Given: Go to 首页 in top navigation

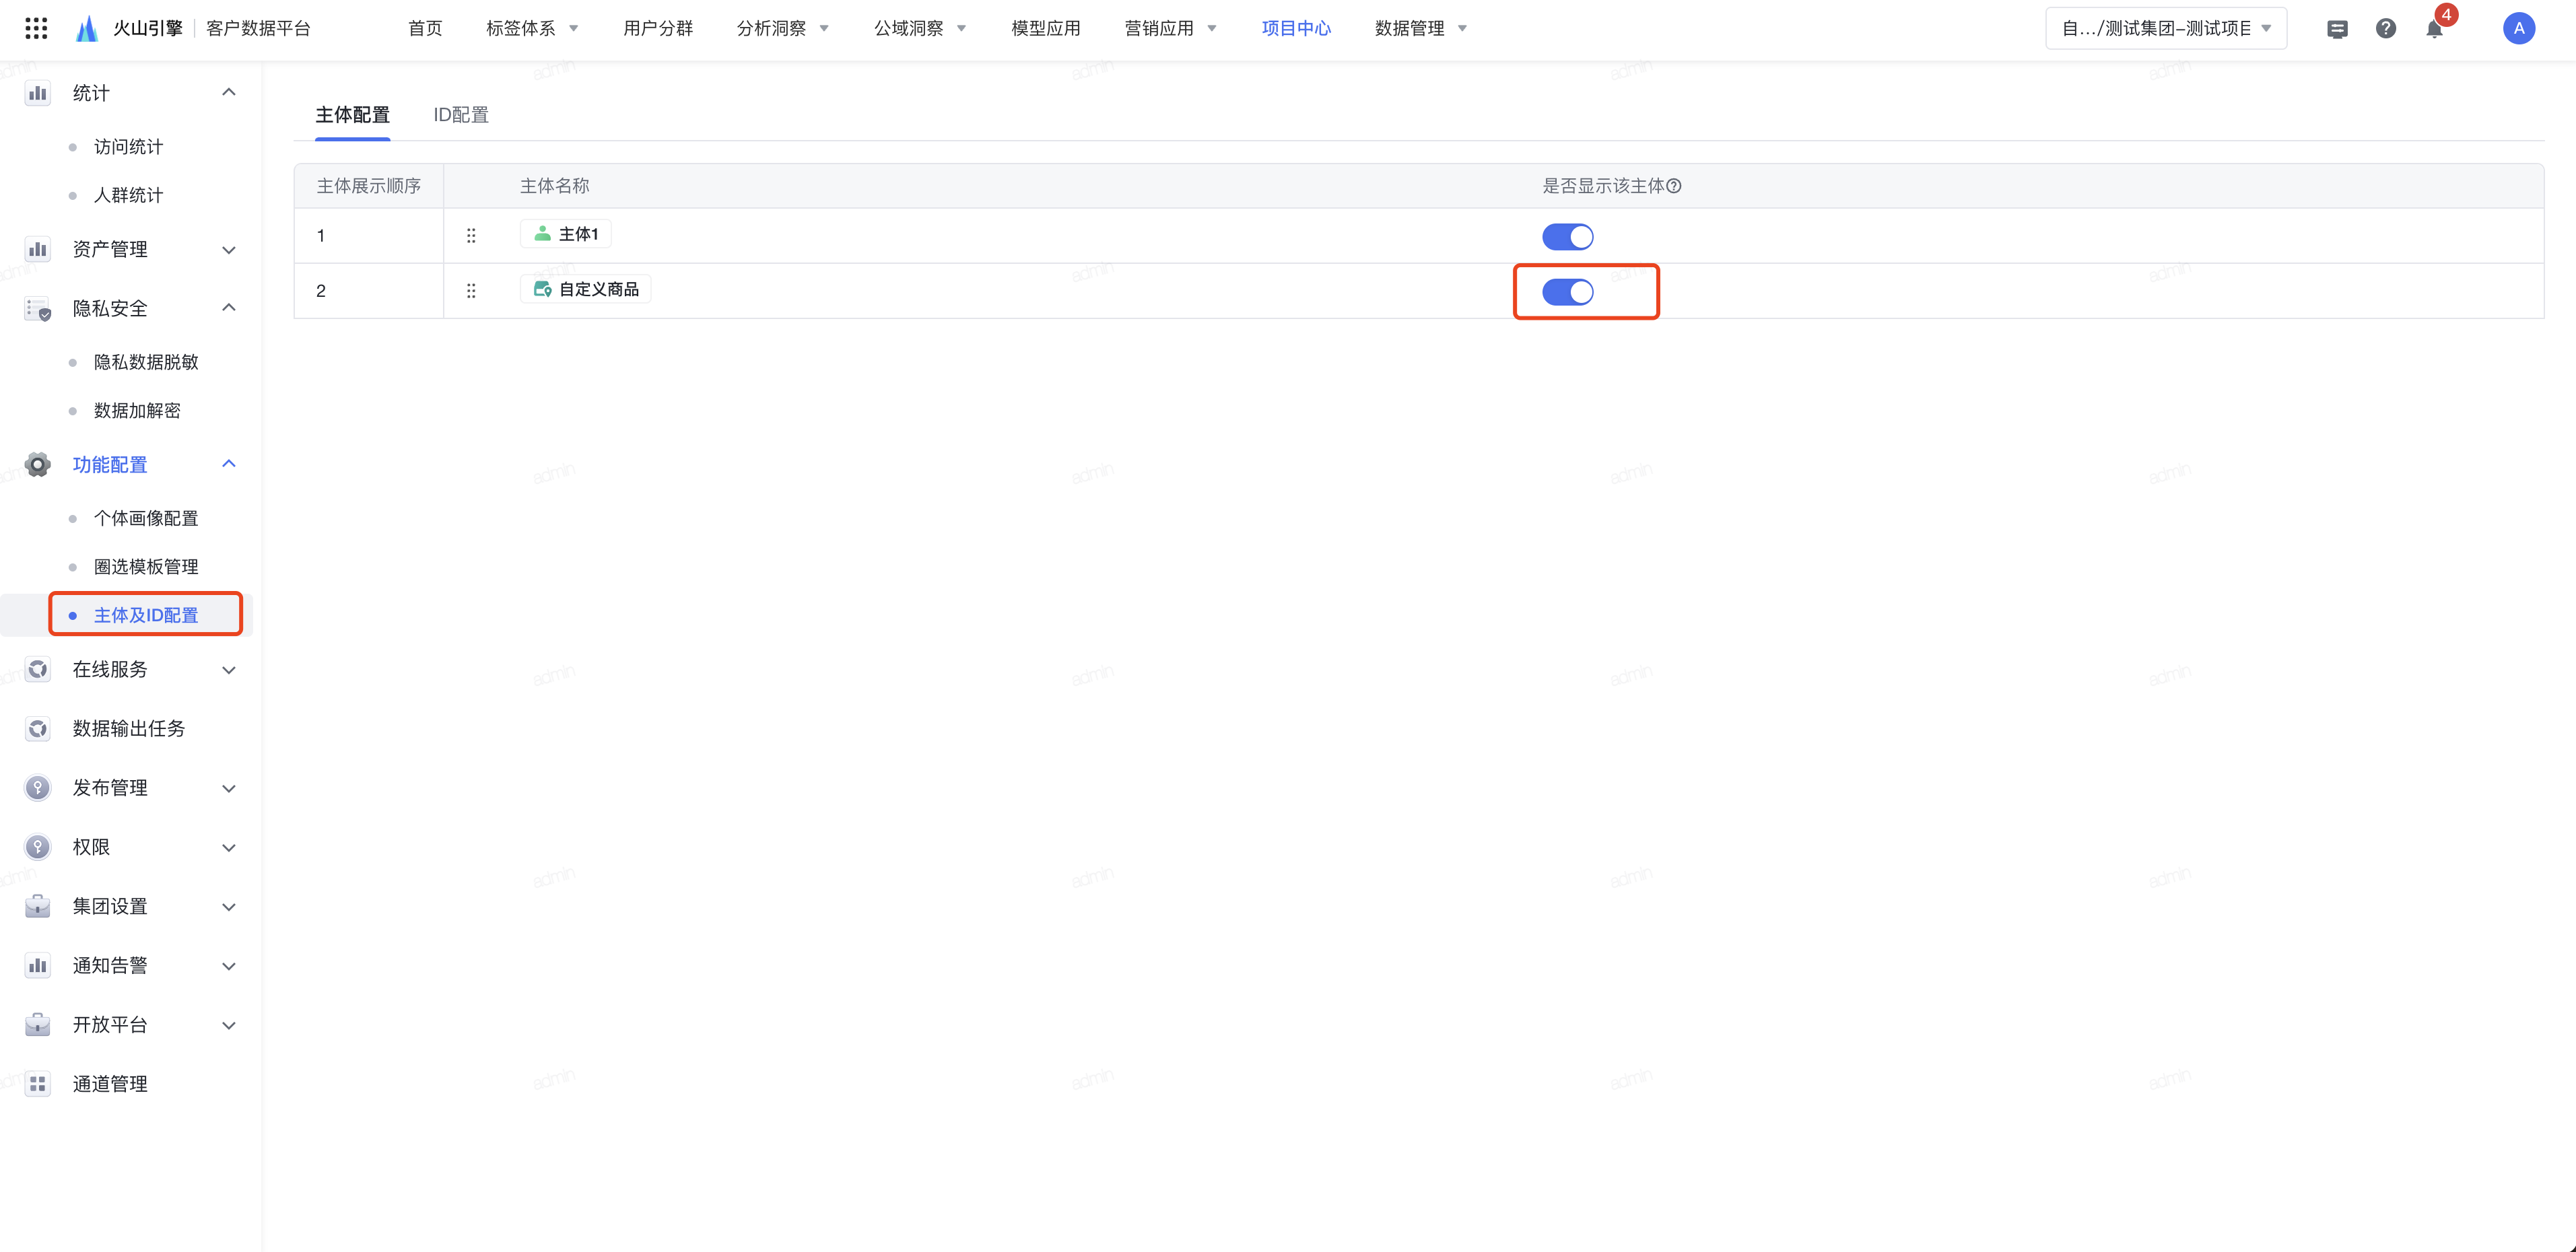Looking at the screenshot, I should tap(425, 28).
